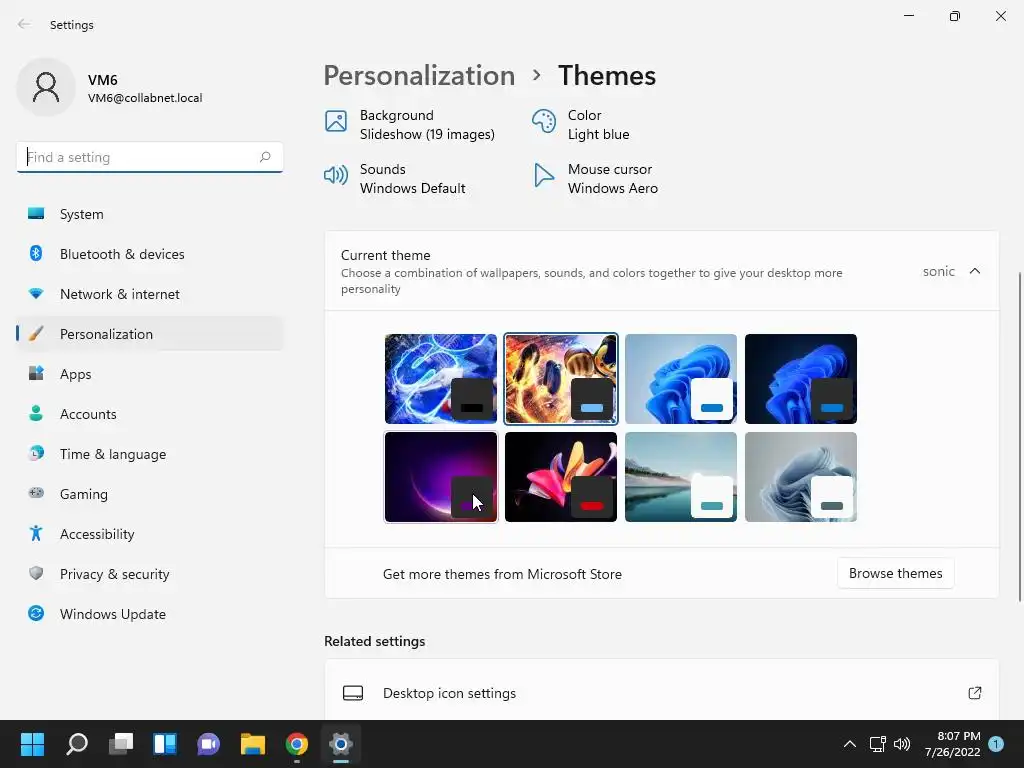Open Sounds Windows Default setting
The width and height of the screenshot is (1024, 768).
395,178
